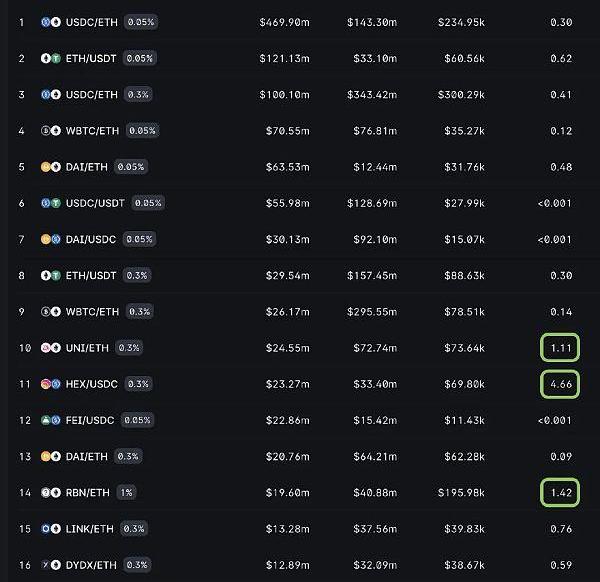Click the DAI/ETH 0.05% pair icons
600x582 pixels.
[49, 166]
